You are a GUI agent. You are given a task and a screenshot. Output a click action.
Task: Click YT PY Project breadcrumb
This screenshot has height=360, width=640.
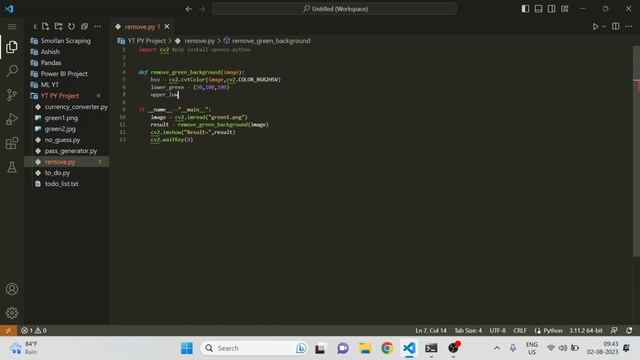point(146,41)
